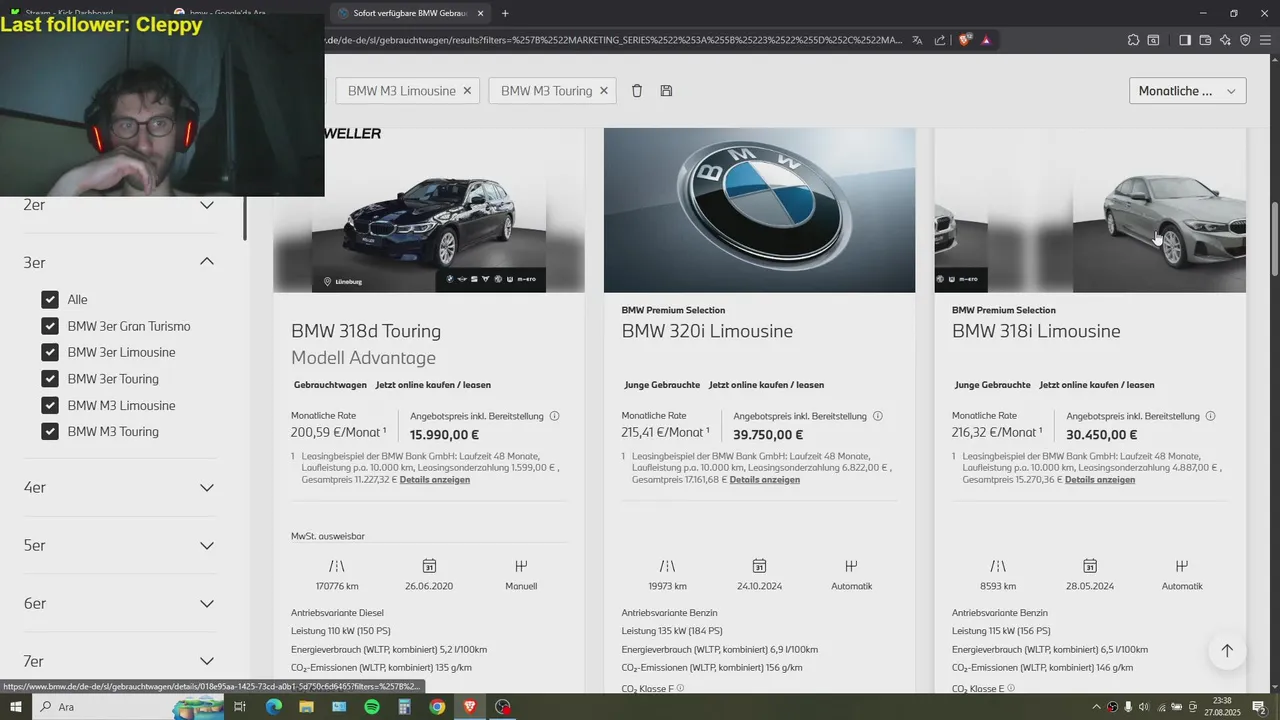This screenshot has width=1280, height=720.
Task: Open info icon for 15.990,00 € Angebotspreis
Action: pos(554,416)
